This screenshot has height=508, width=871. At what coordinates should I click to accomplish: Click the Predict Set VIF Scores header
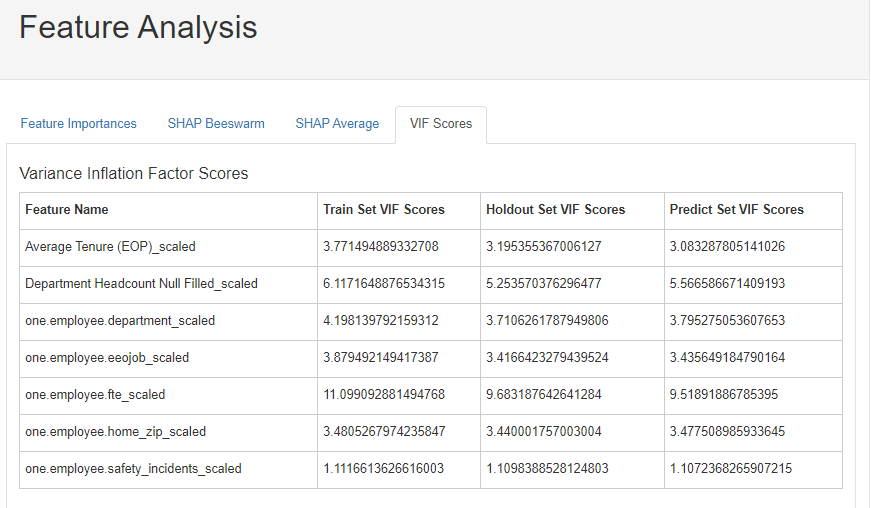pyautogui.click(x=736, y=210)
